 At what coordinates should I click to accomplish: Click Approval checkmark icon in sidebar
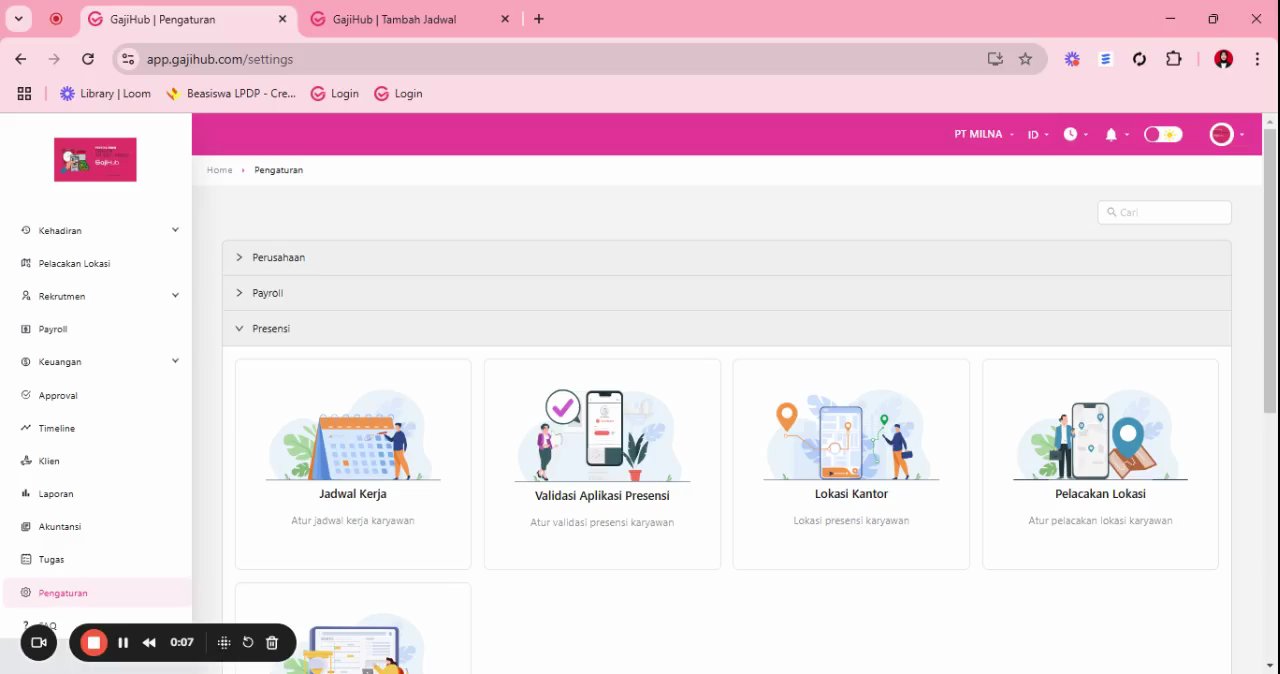click(x=26, y=395)
